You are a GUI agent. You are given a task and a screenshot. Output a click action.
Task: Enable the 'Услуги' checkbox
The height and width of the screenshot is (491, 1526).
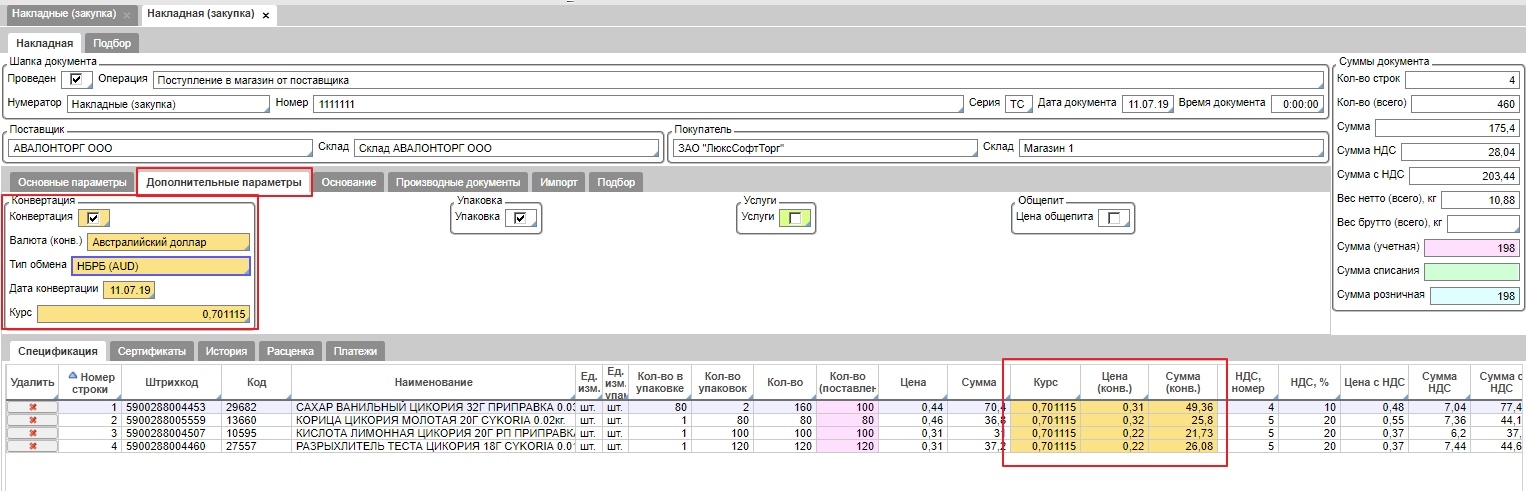click(796, 217)
